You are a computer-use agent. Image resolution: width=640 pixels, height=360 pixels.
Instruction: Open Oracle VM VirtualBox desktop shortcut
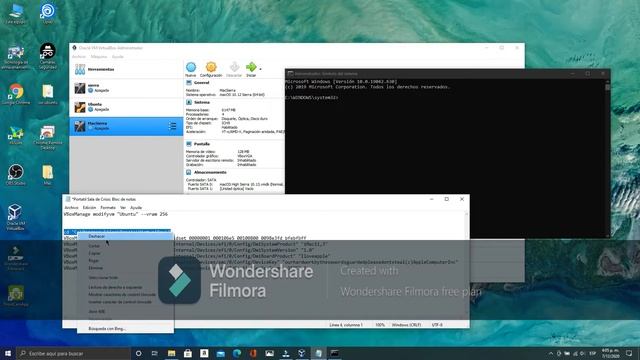coord(16,217)
